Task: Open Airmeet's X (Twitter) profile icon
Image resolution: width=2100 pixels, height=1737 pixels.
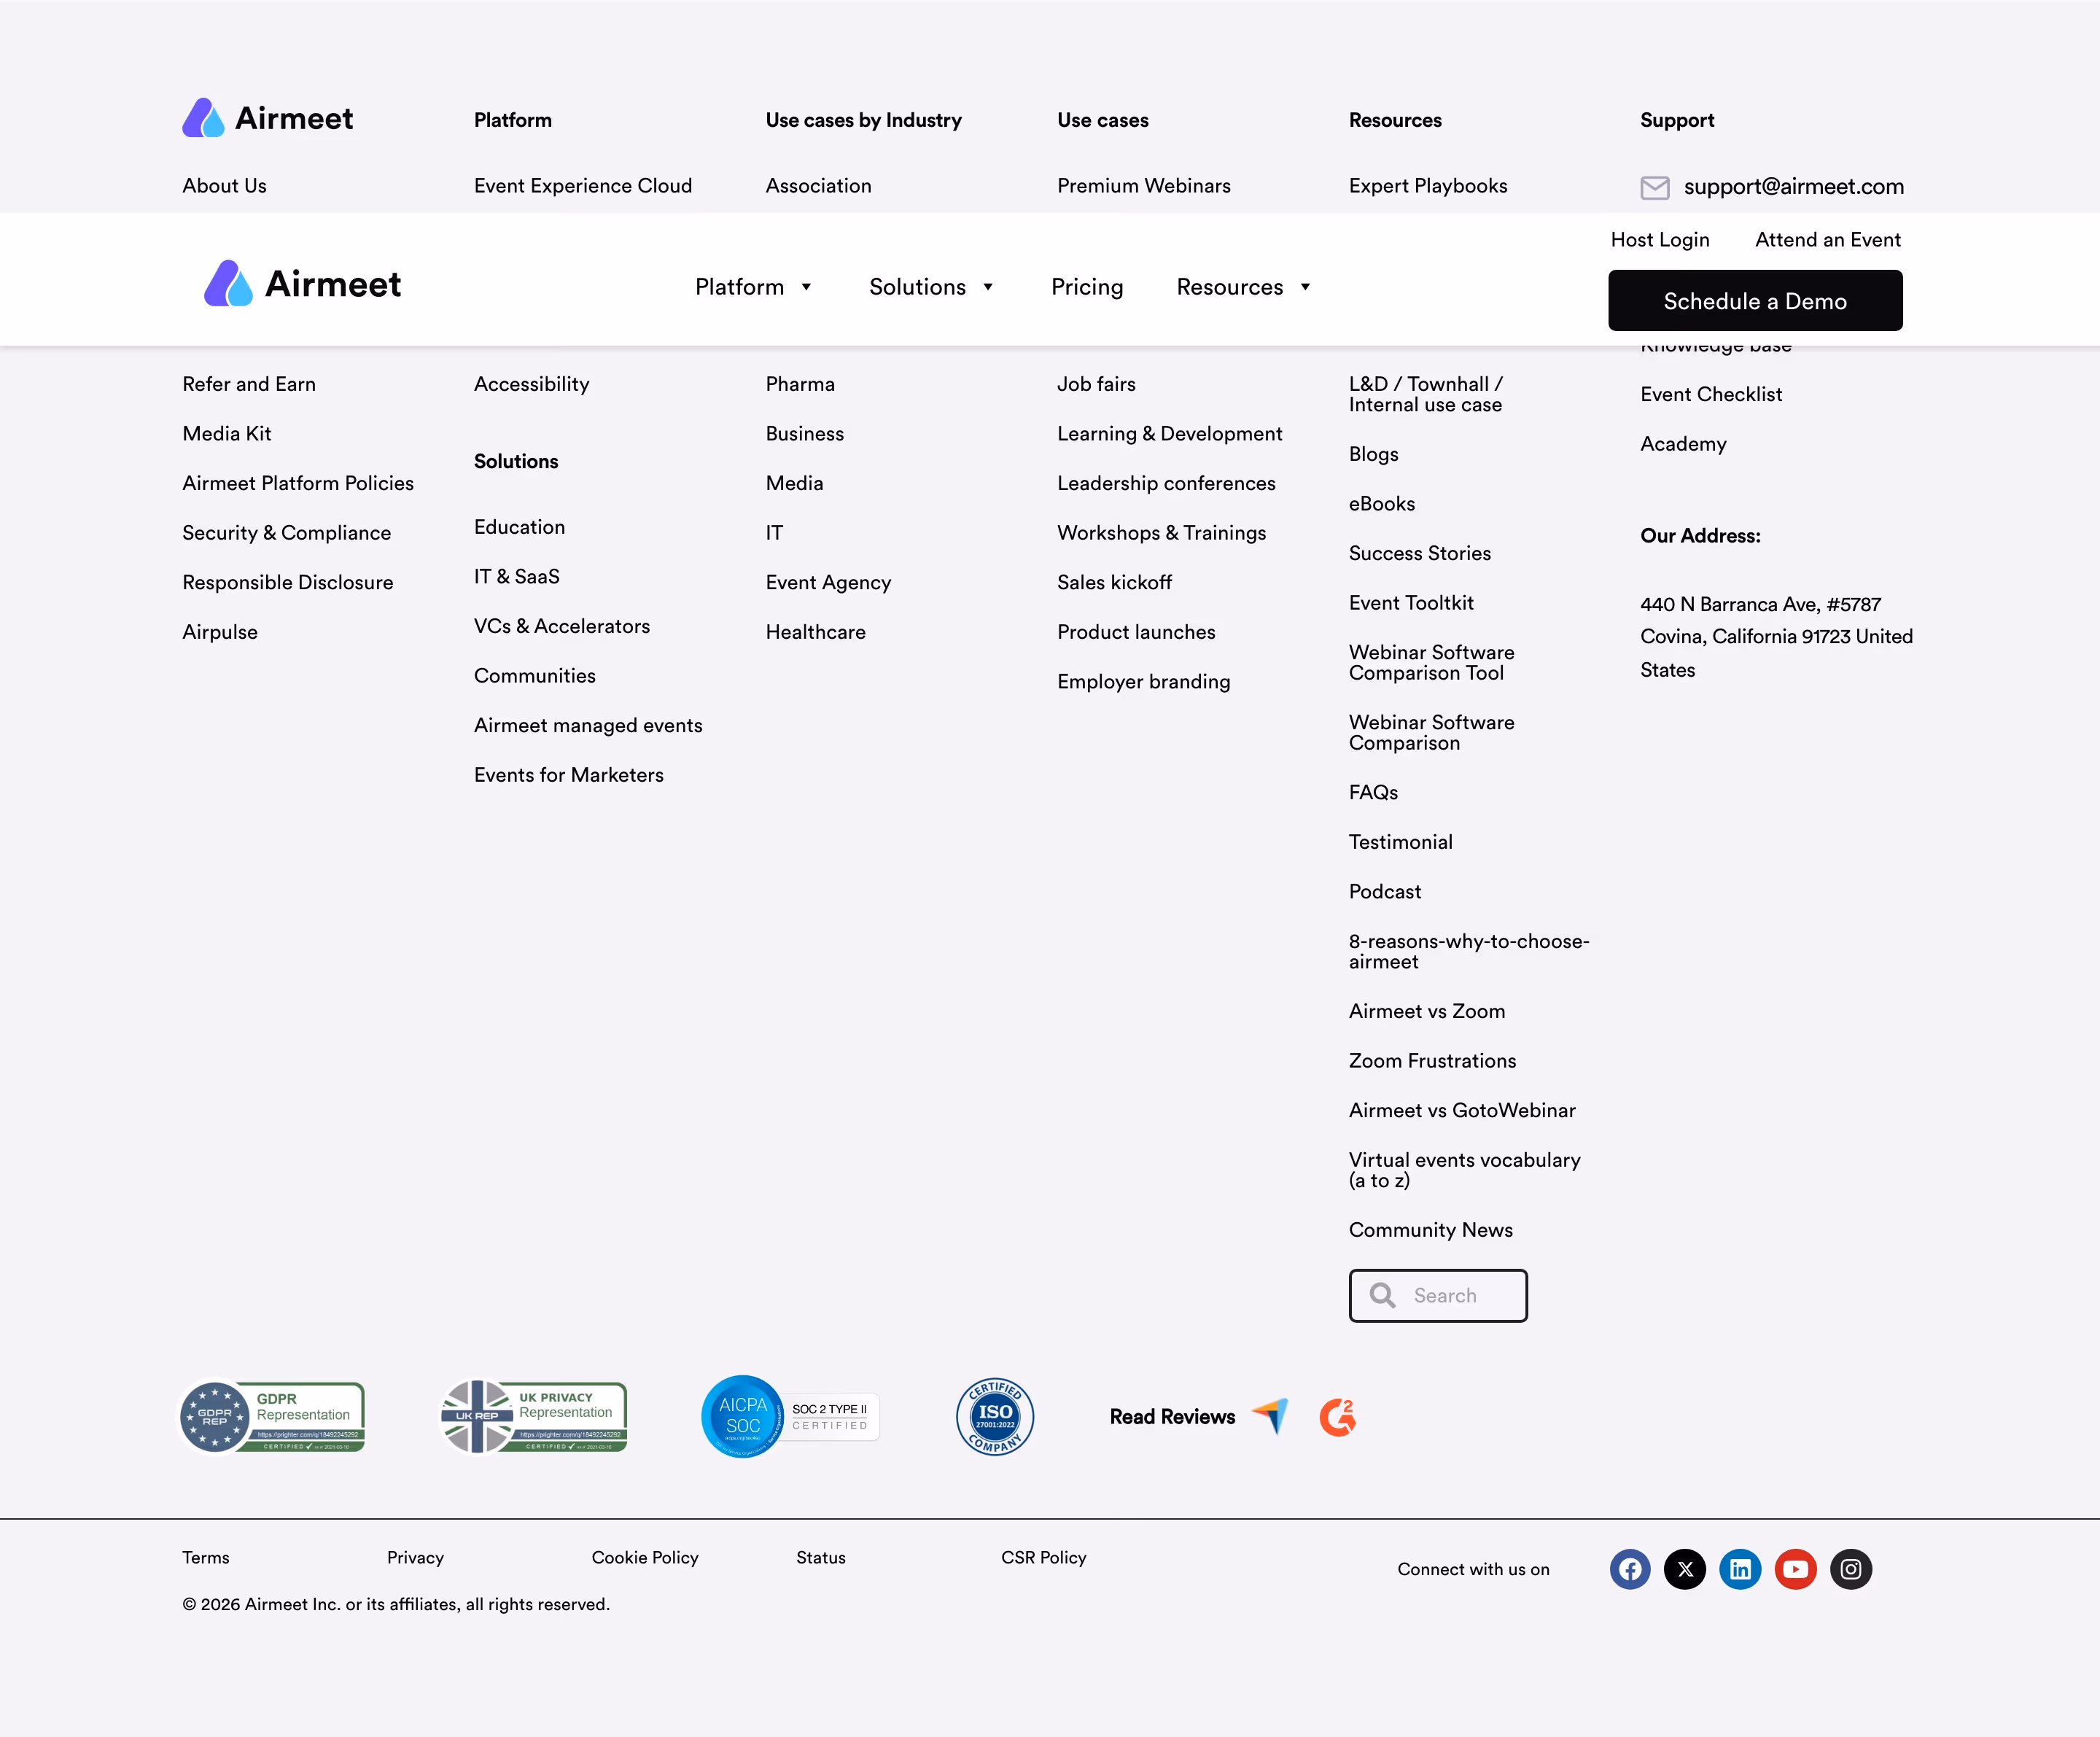Action: pyautogui.click(x=1685, y=1569)
